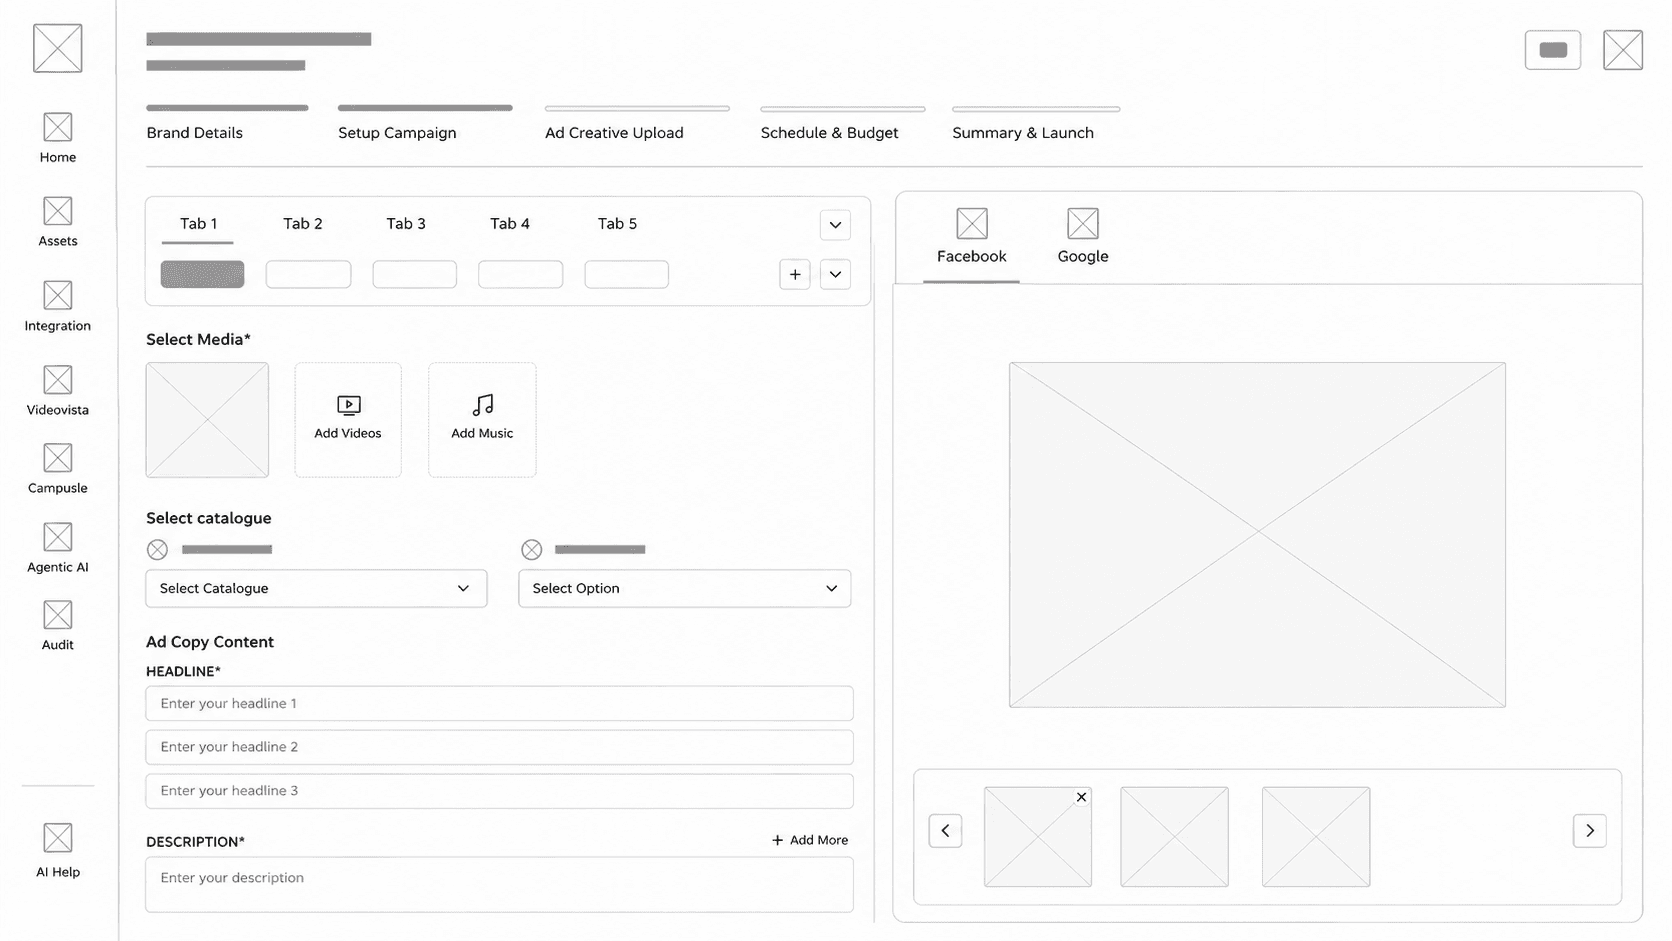Expand the chevron next to the plus button
The image size is (1672, 941).
pos(835,274)
